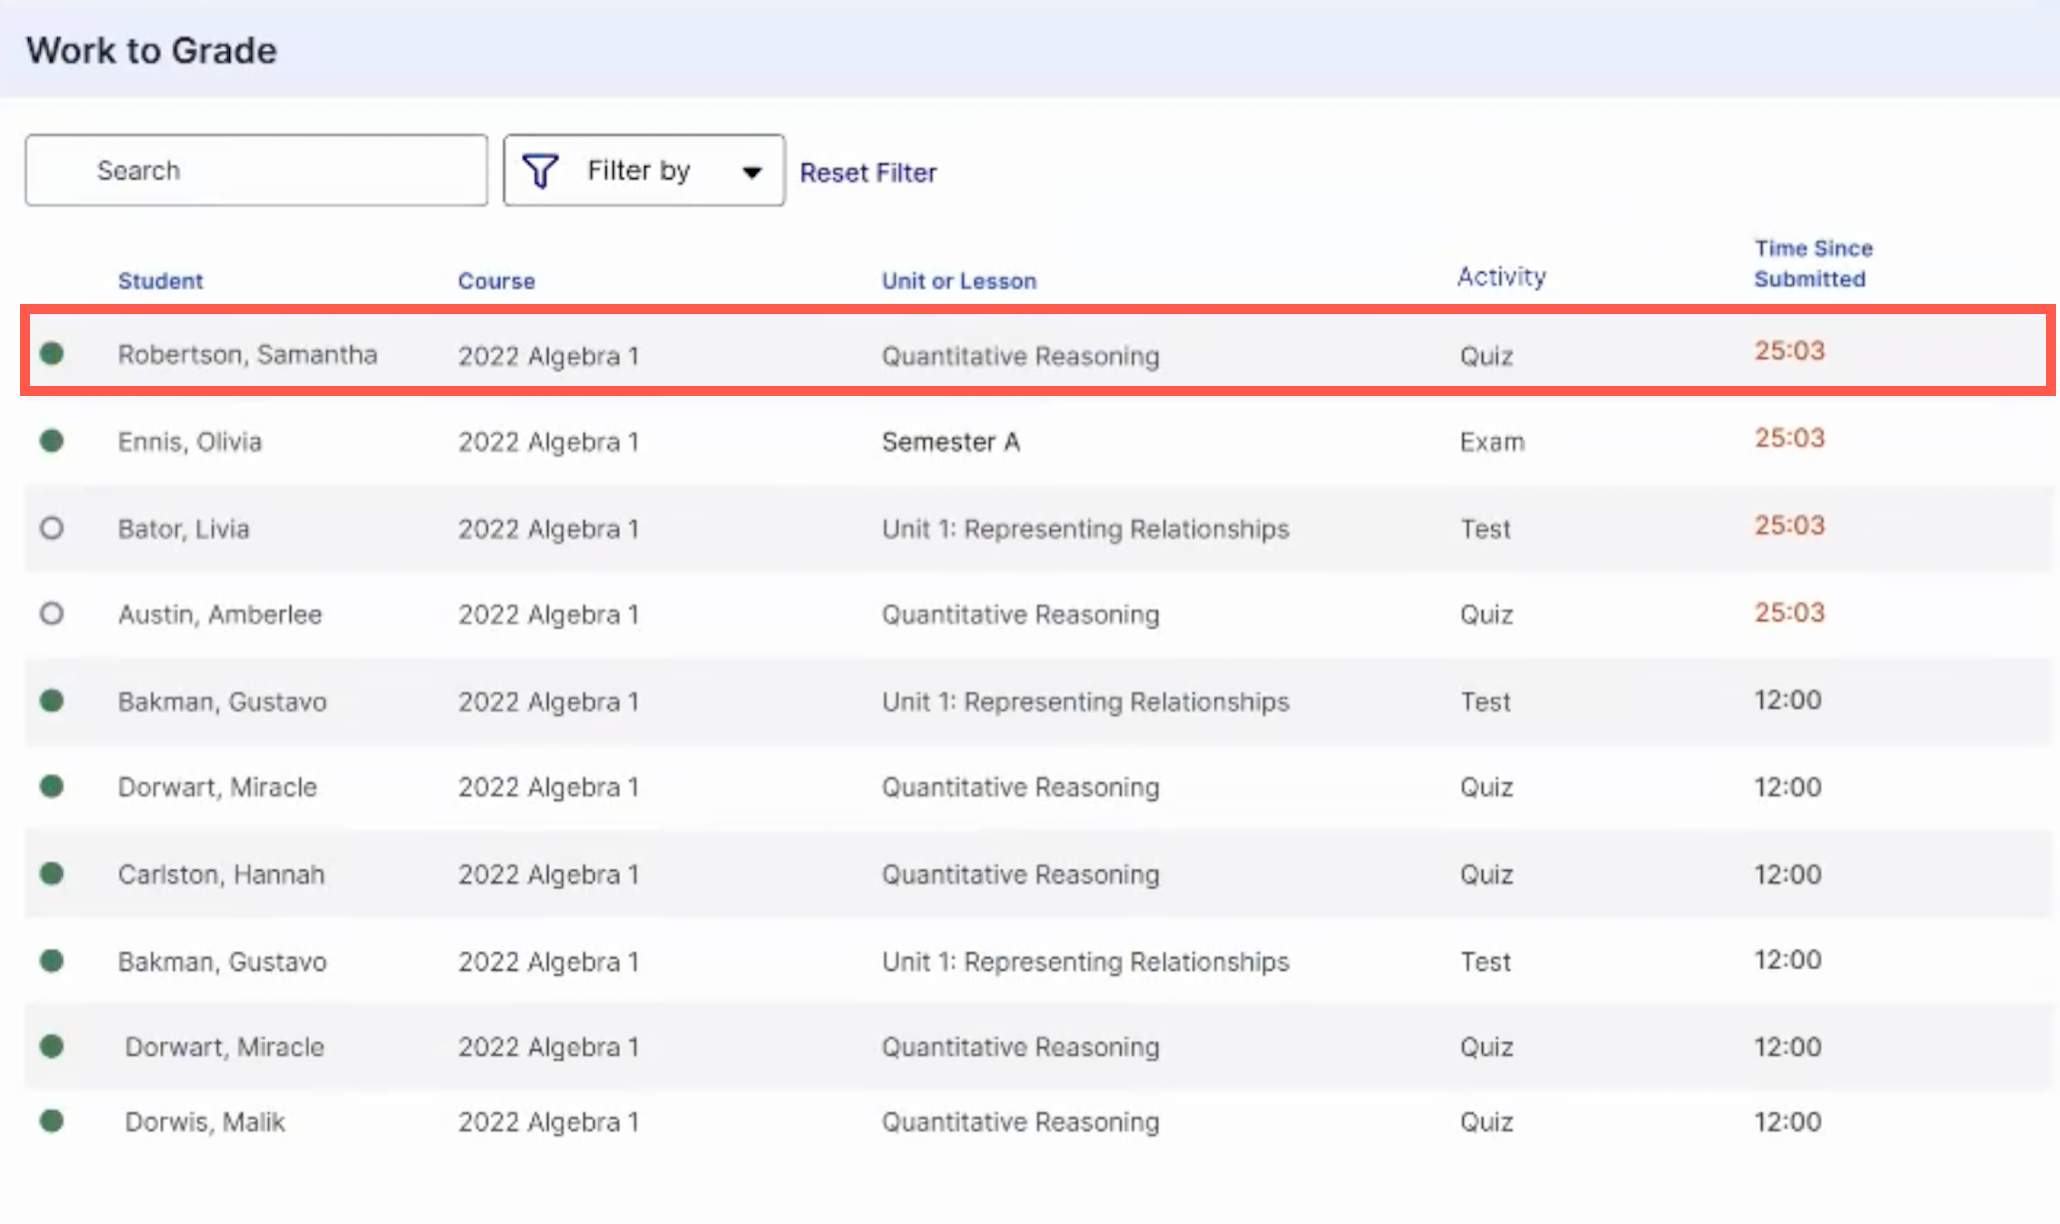
Task: Click inside the Search field
Action: point(255,170)
